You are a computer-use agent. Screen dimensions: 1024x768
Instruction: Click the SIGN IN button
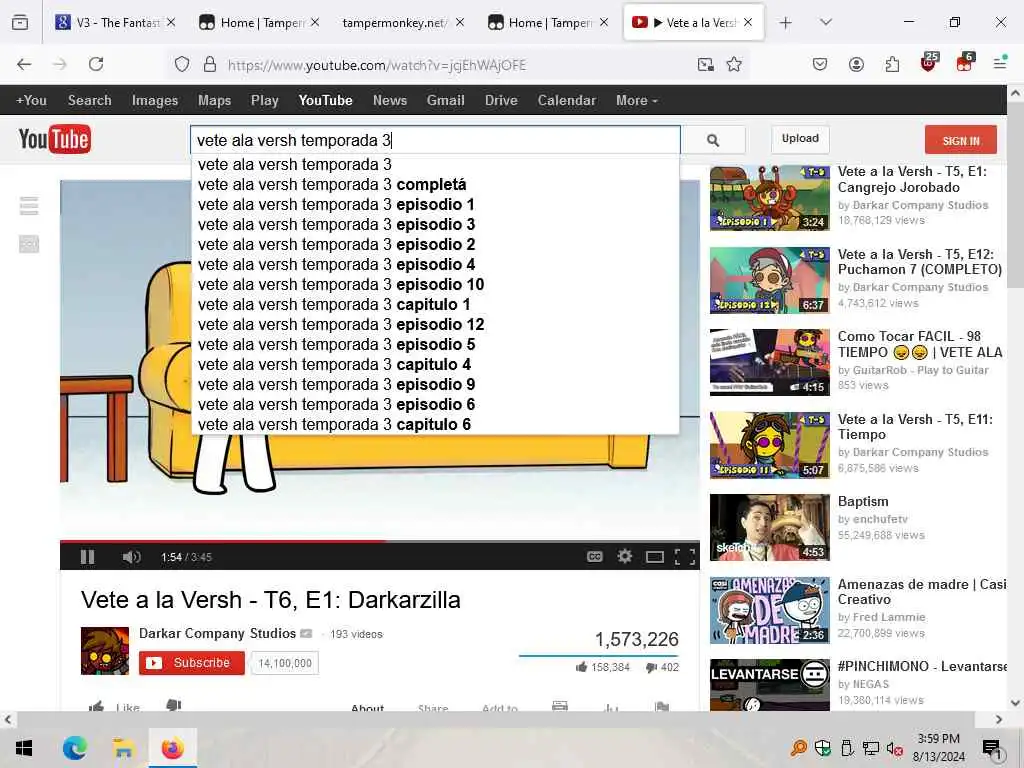pos(961,140)
